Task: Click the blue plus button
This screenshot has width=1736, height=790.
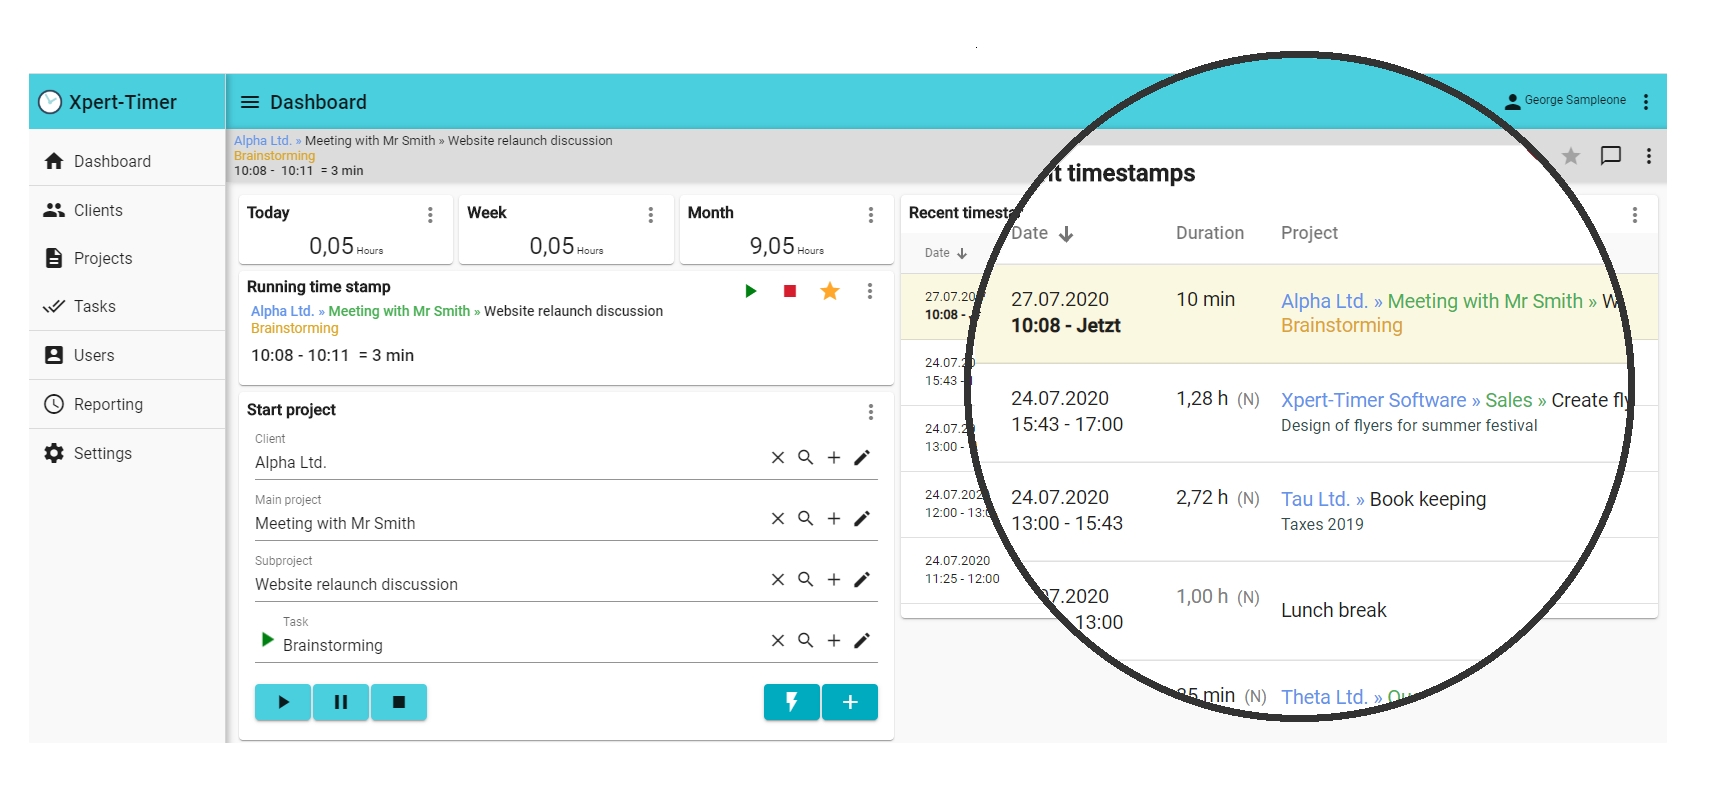Action: point(850,702)
